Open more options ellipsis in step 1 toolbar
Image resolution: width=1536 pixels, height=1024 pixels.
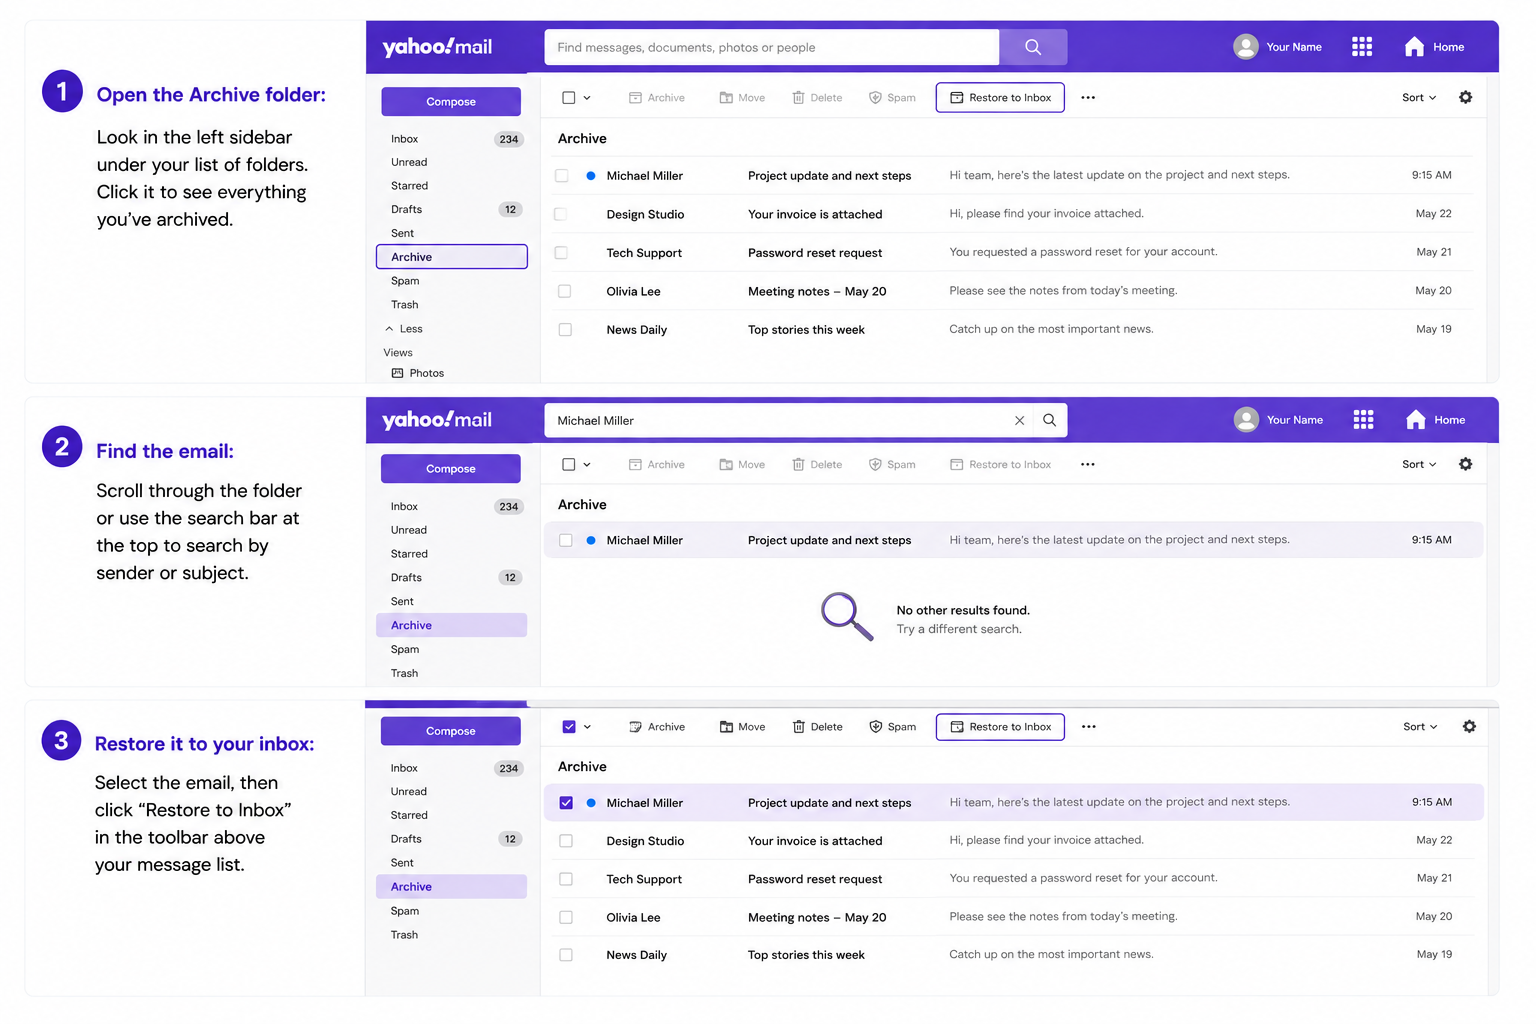point(1088,97)
